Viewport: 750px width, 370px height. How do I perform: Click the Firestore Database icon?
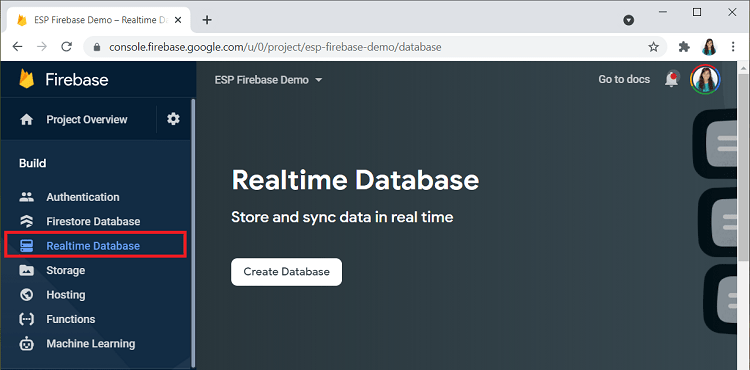tap(27, 221)
